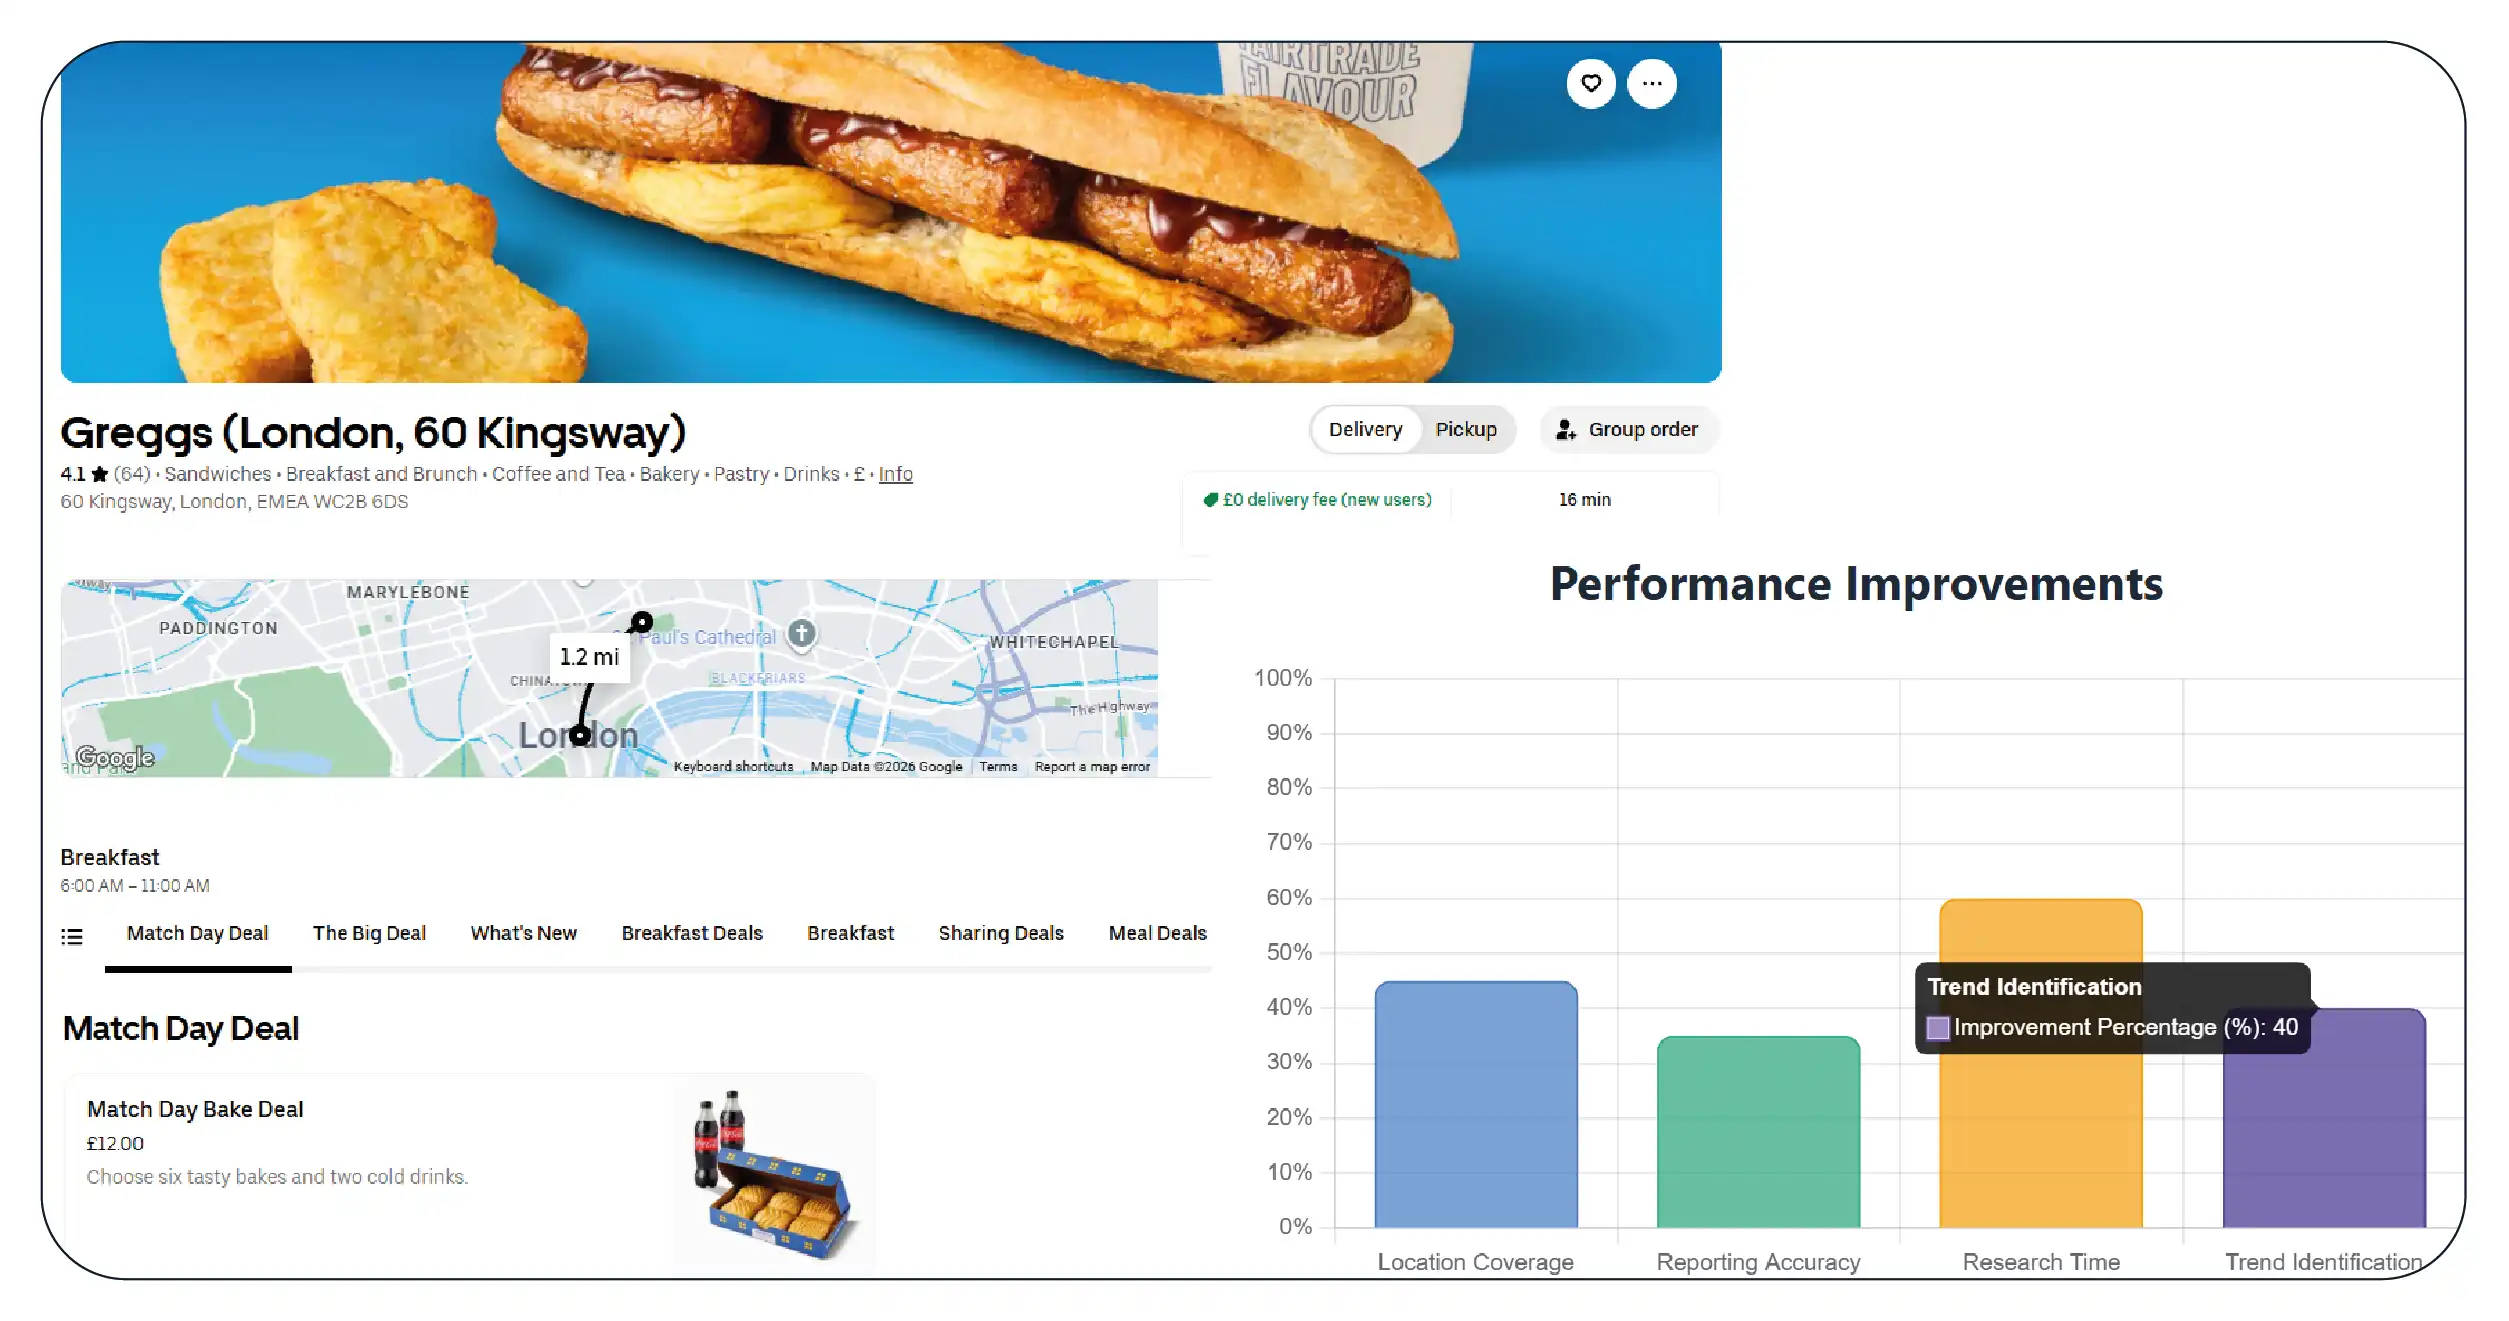2509x1321 pixels.
Task: Favorite this Greggs store with the heart icon
Action: tap(1590, 83)
